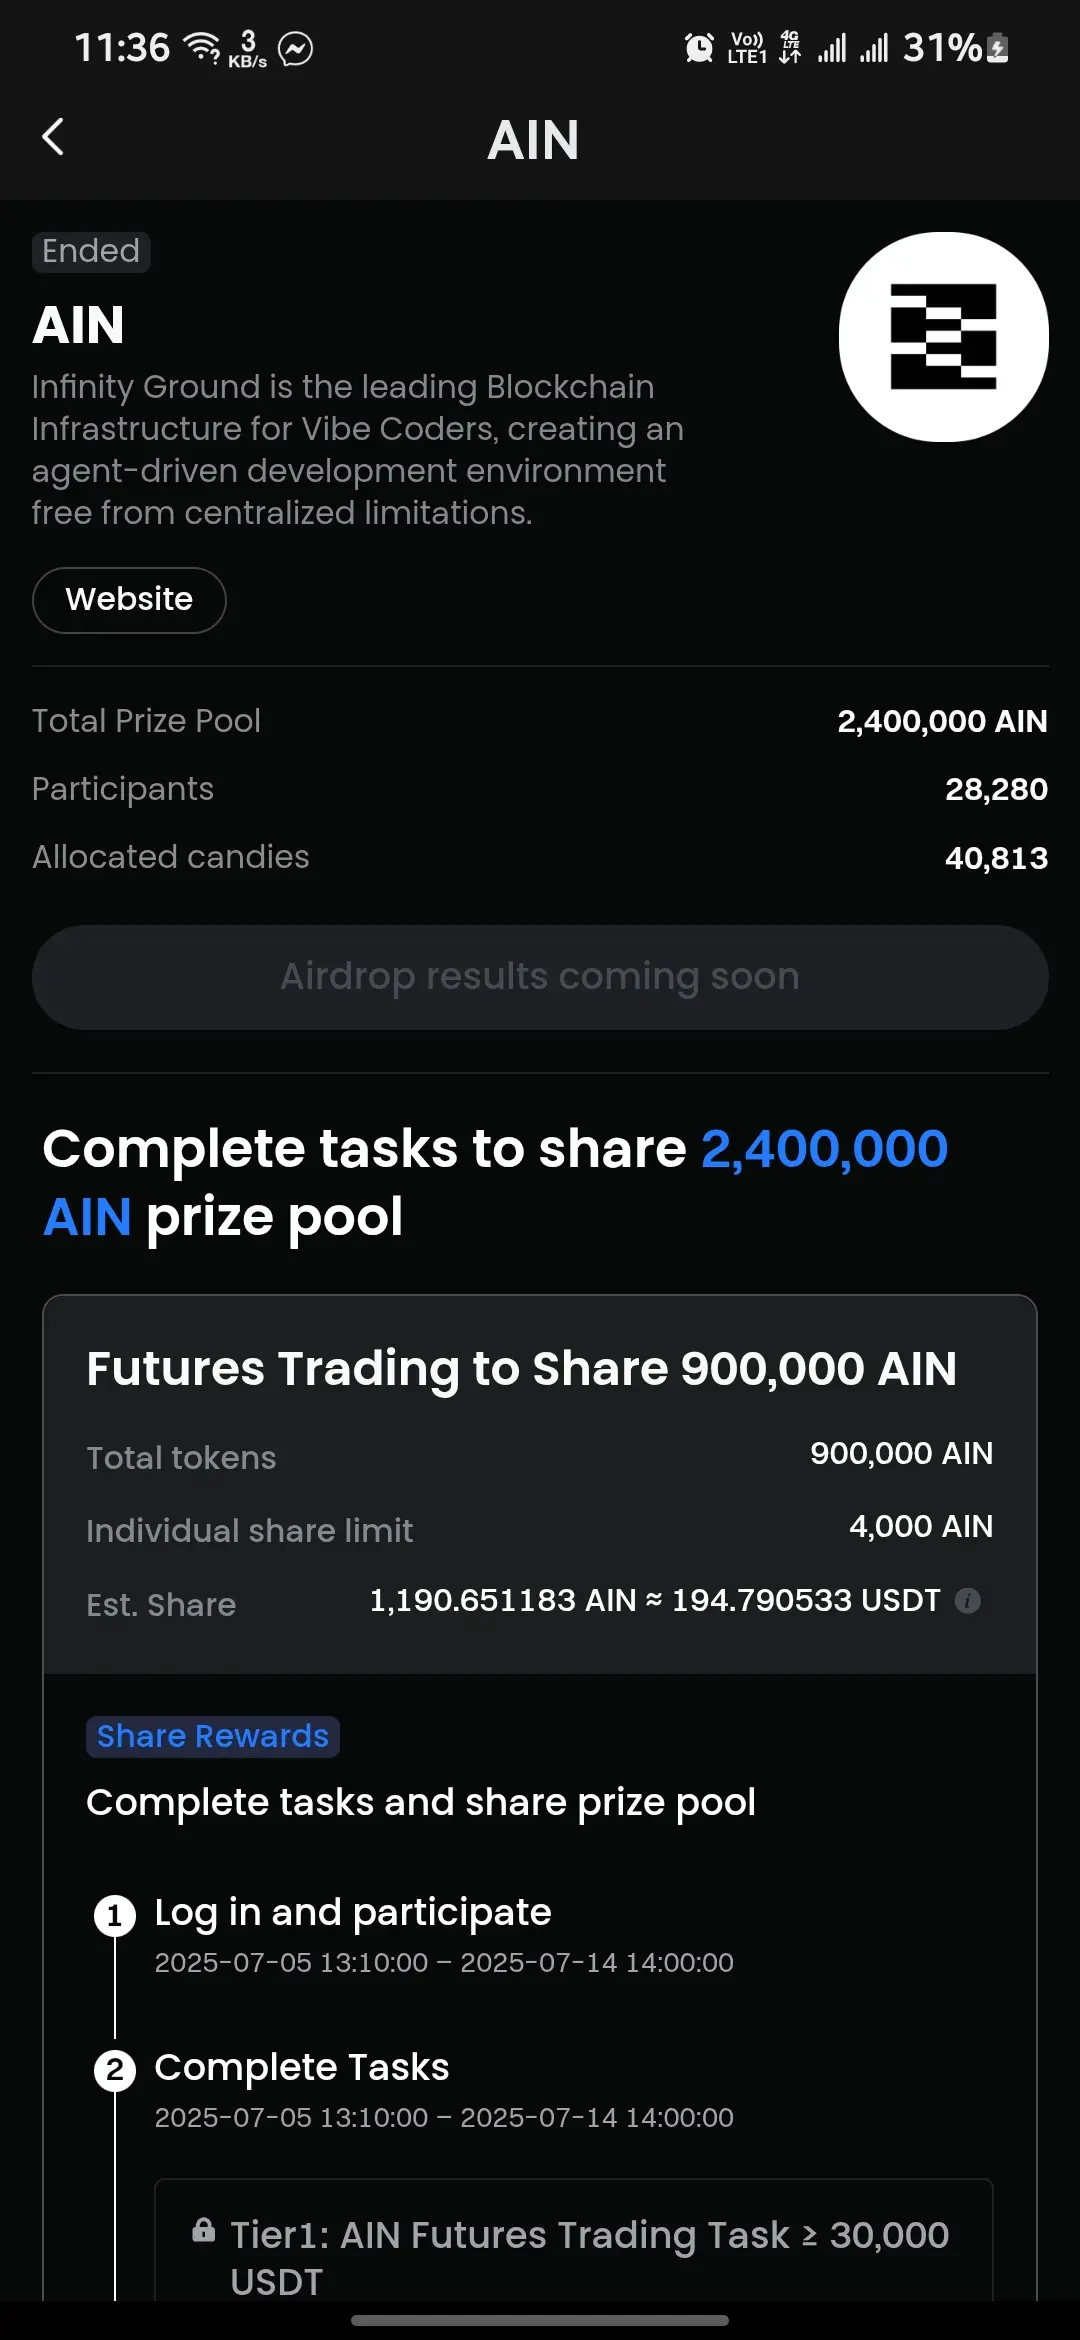Tap the bottom home gesture bar

[540, 2320]
